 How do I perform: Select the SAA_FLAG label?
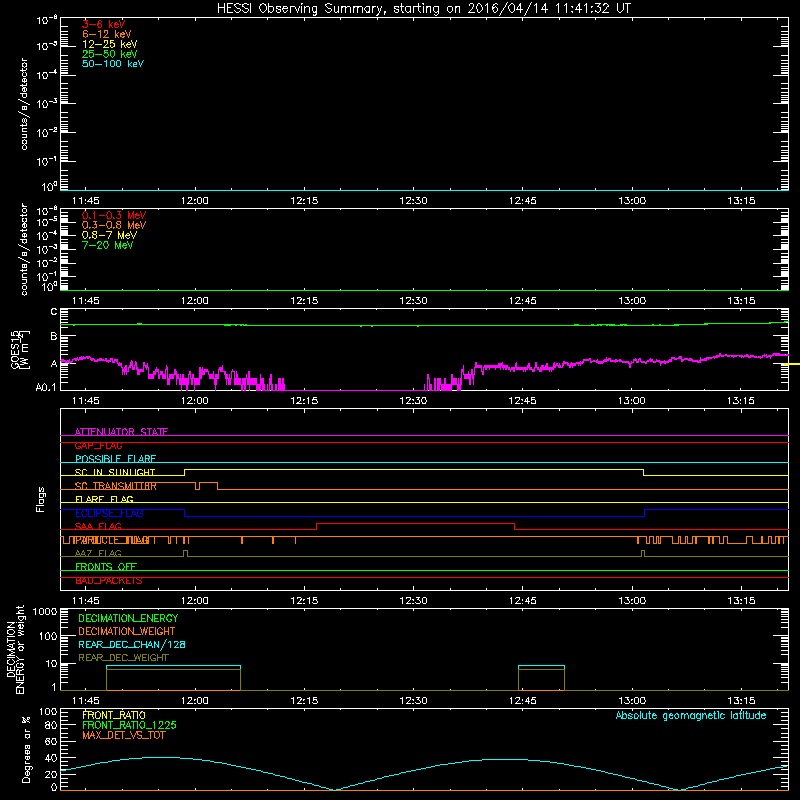[x=98, y=526]
